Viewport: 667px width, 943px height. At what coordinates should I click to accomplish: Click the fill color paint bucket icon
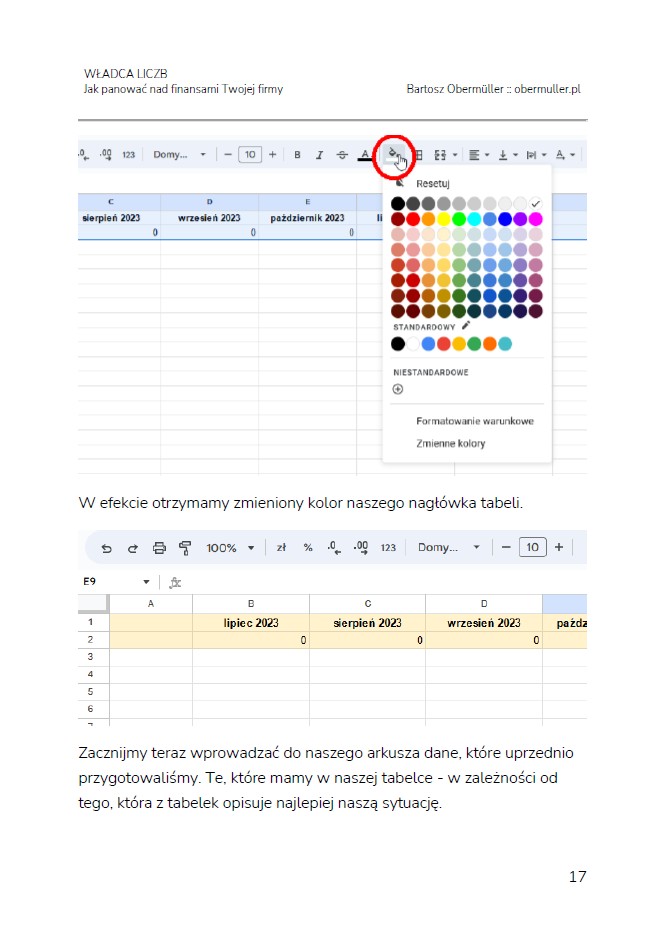392,153
